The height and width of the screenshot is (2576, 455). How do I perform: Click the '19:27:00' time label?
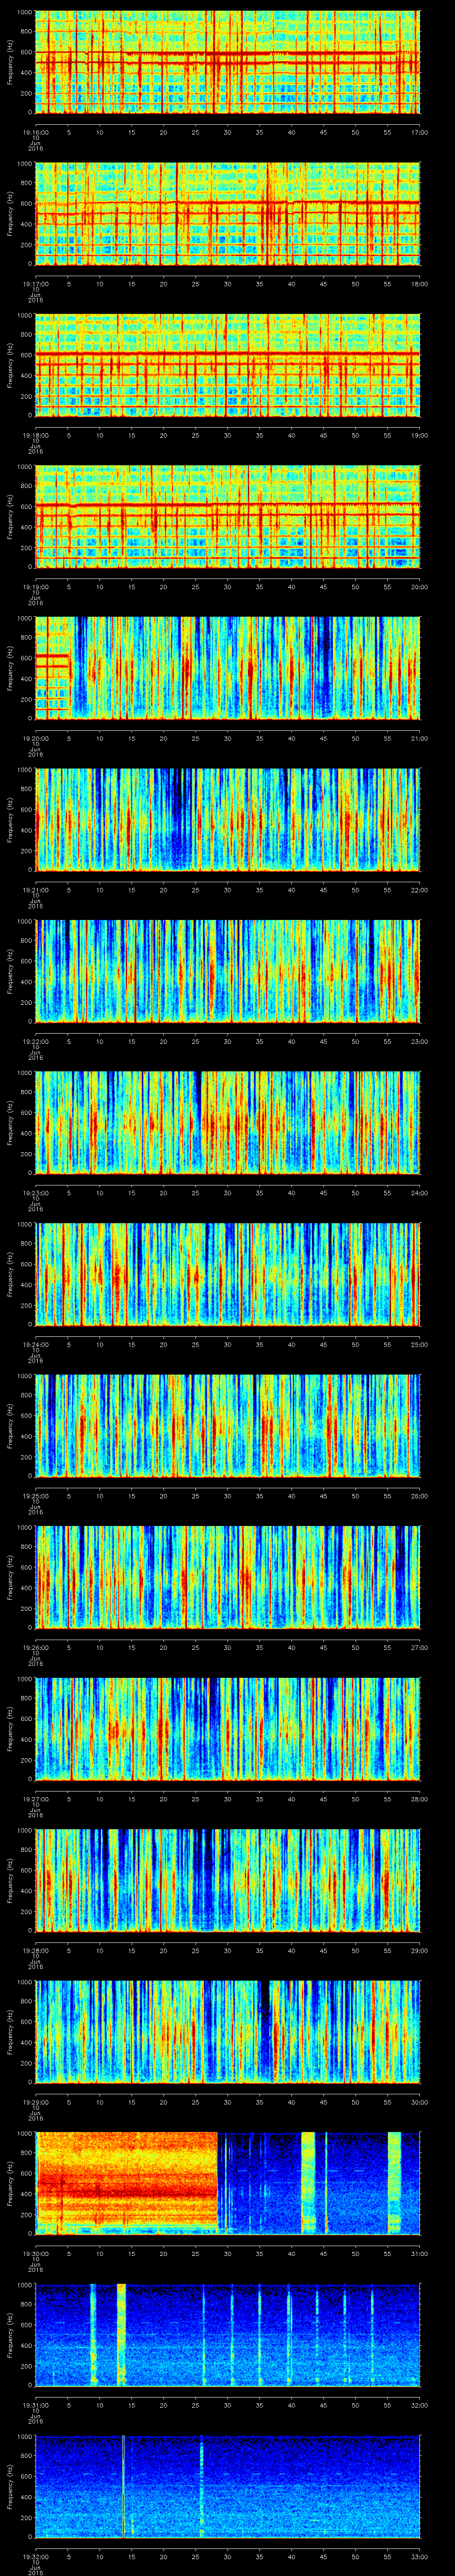[36, 1798]
